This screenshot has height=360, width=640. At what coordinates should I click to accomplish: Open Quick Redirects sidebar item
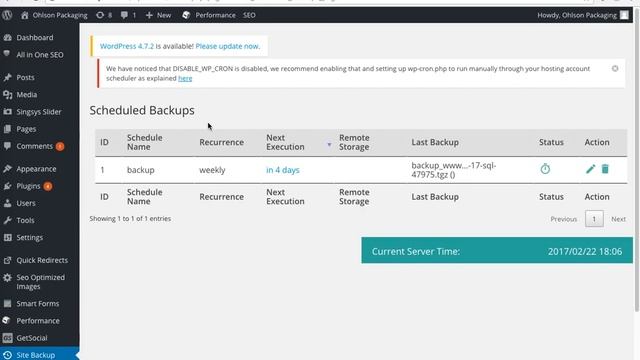[x=42, y=260]
